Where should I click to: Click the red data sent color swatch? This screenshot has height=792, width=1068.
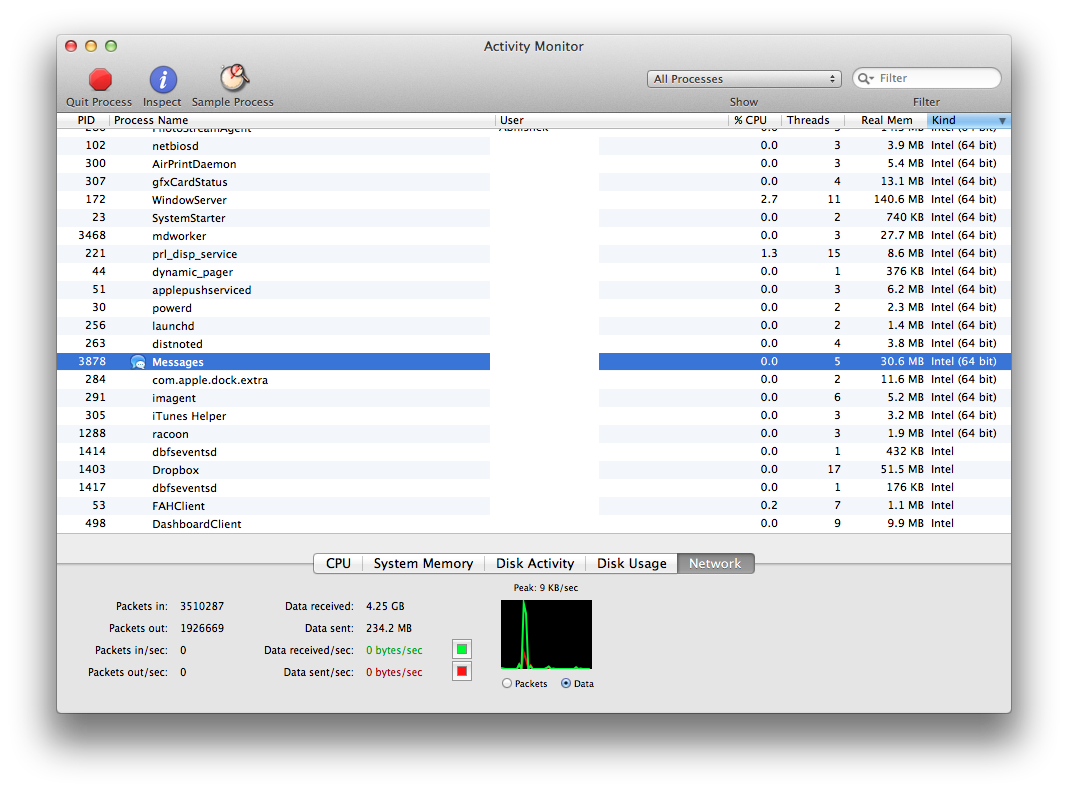462,671
